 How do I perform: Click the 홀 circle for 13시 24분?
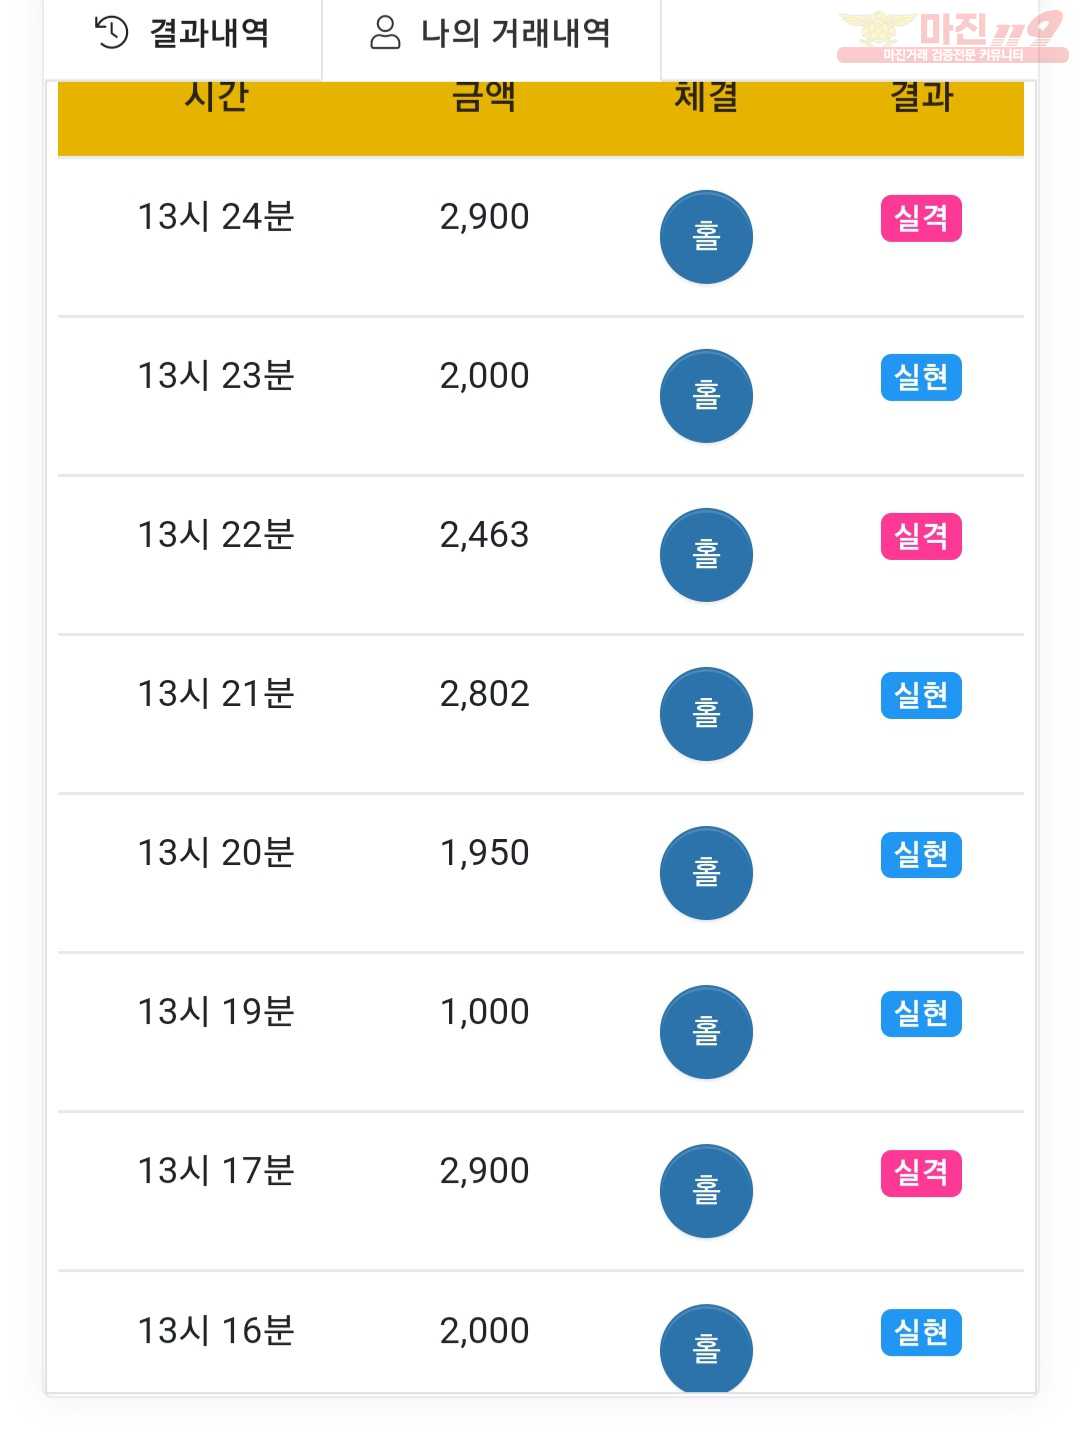[x=706, y=237]
